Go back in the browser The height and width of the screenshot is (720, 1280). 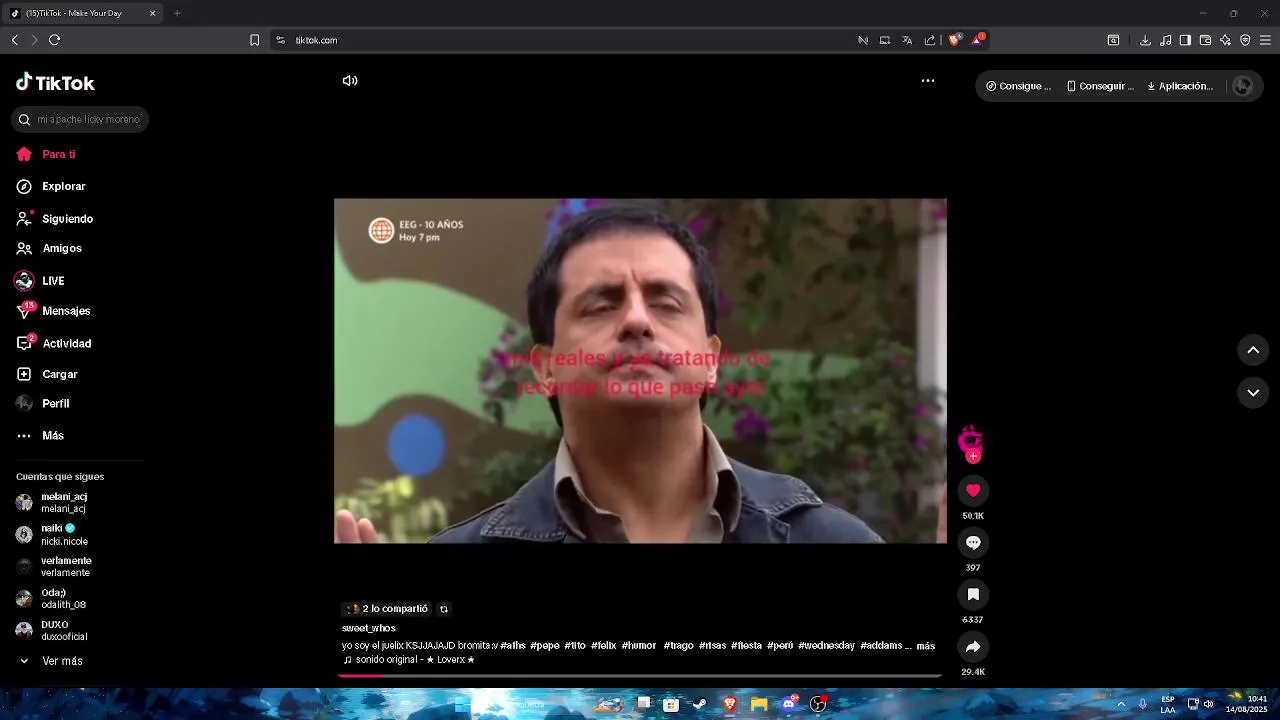tap(14, 40)
